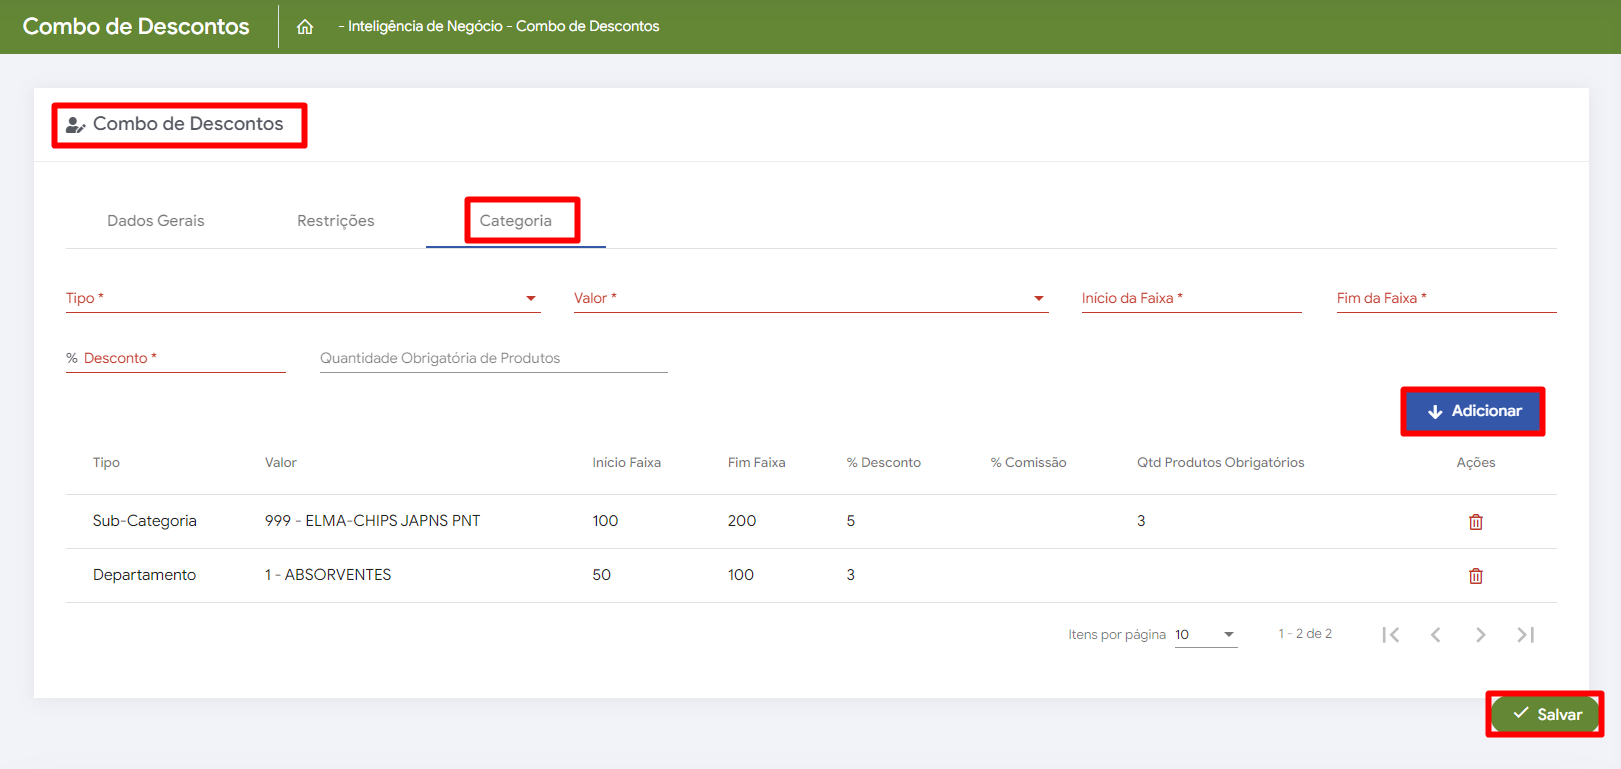Save the combo with Salvar button
Image resolution: width=1621 pixels, height=769 pixels.
tap(1546, 714)
